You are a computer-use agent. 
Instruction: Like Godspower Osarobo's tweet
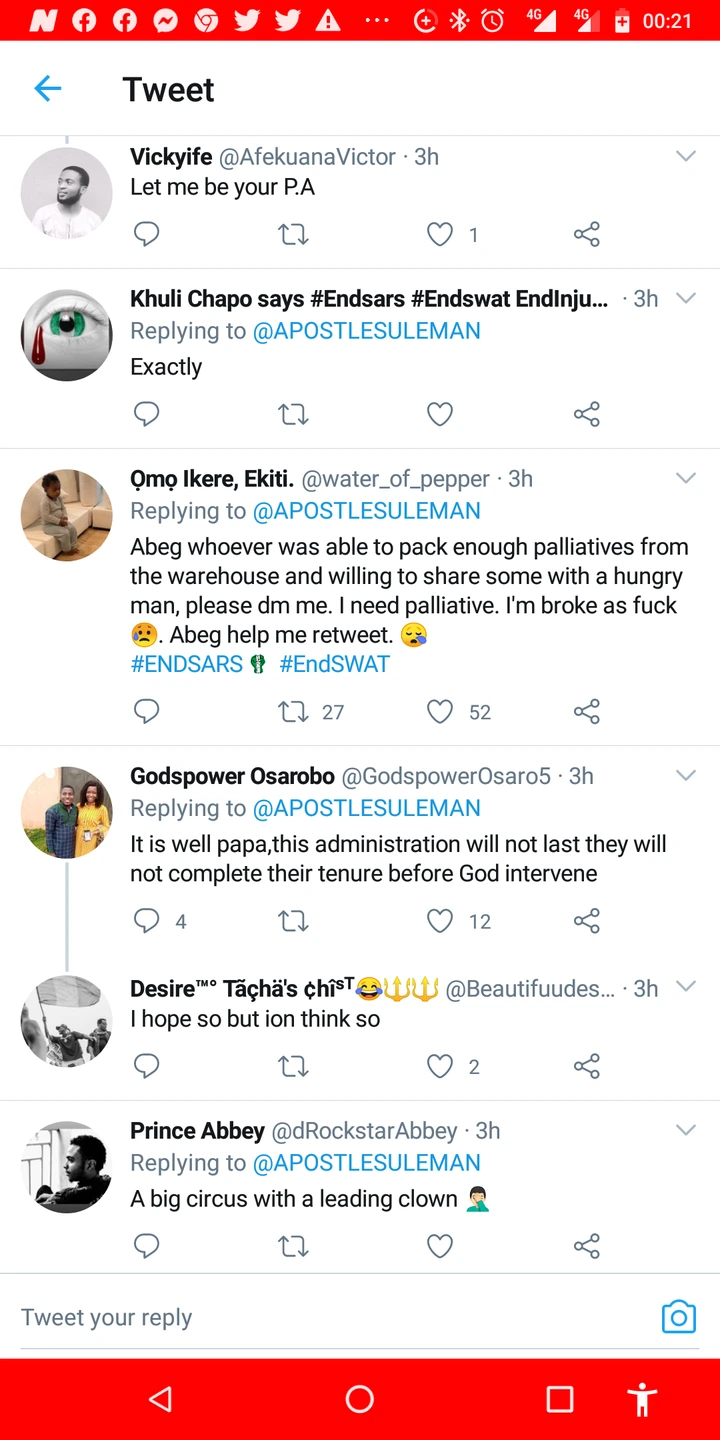click(x=440, y=921)
